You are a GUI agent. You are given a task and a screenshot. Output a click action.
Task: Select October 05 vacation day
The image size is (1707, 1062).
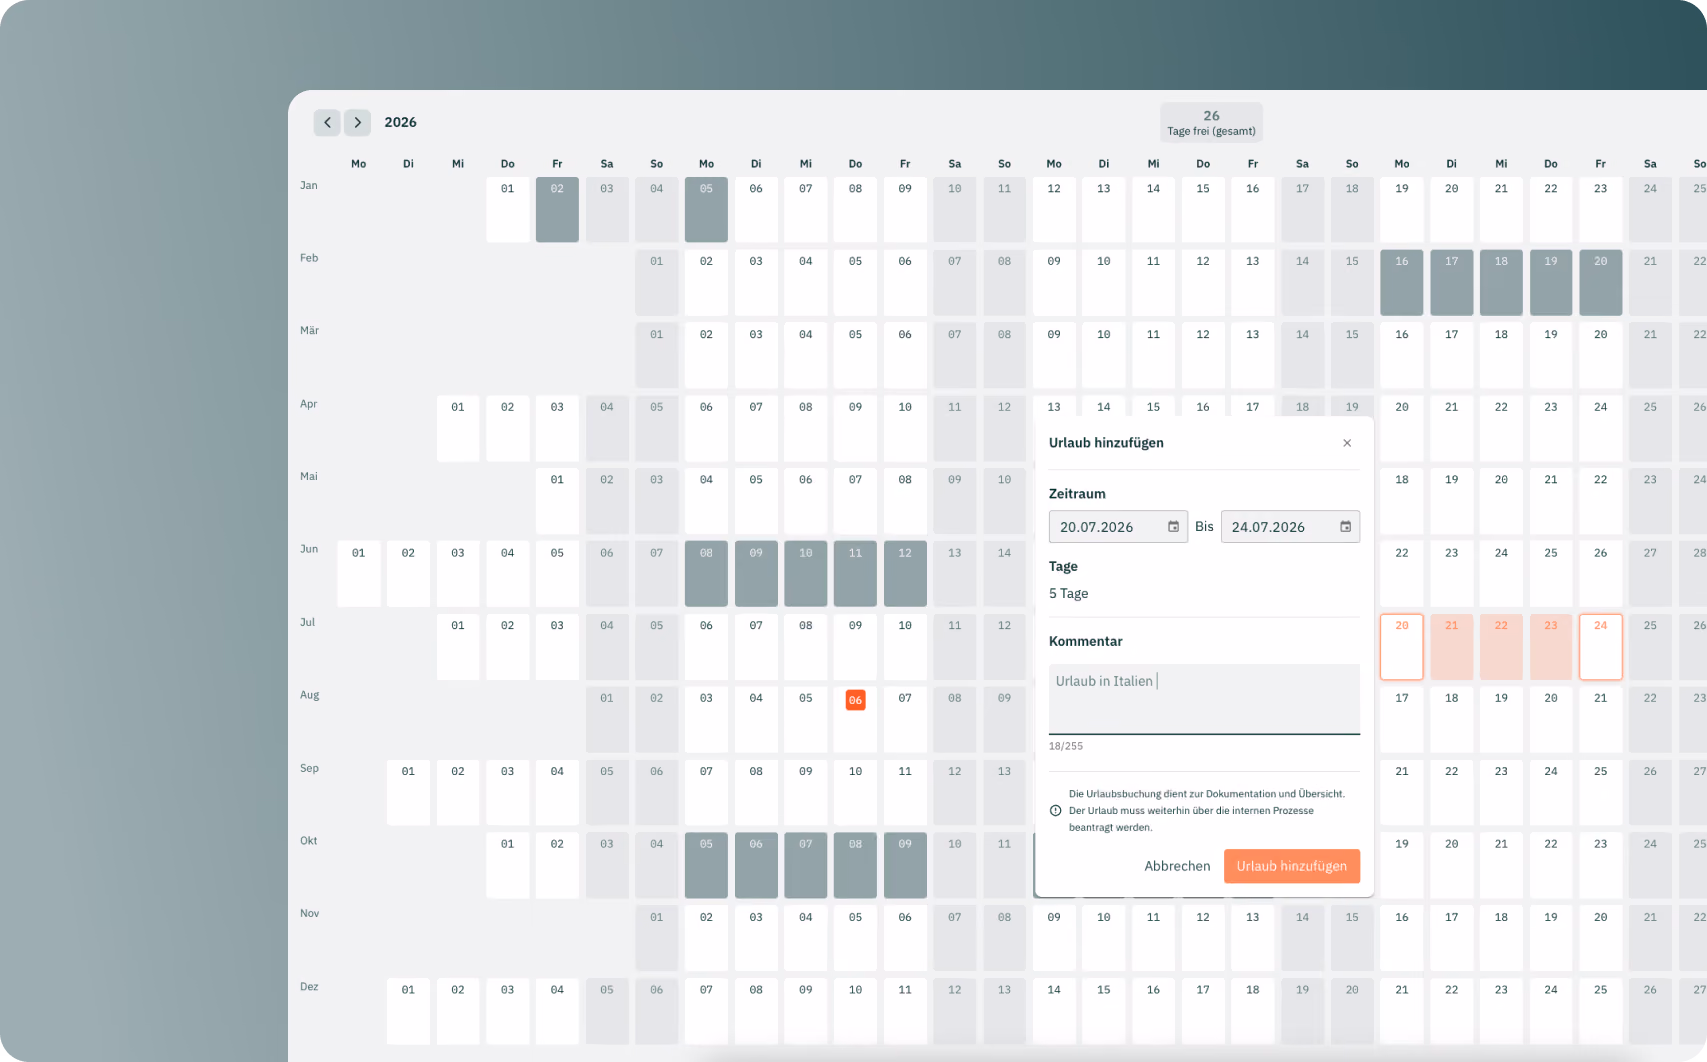click(x=706, y=866)
